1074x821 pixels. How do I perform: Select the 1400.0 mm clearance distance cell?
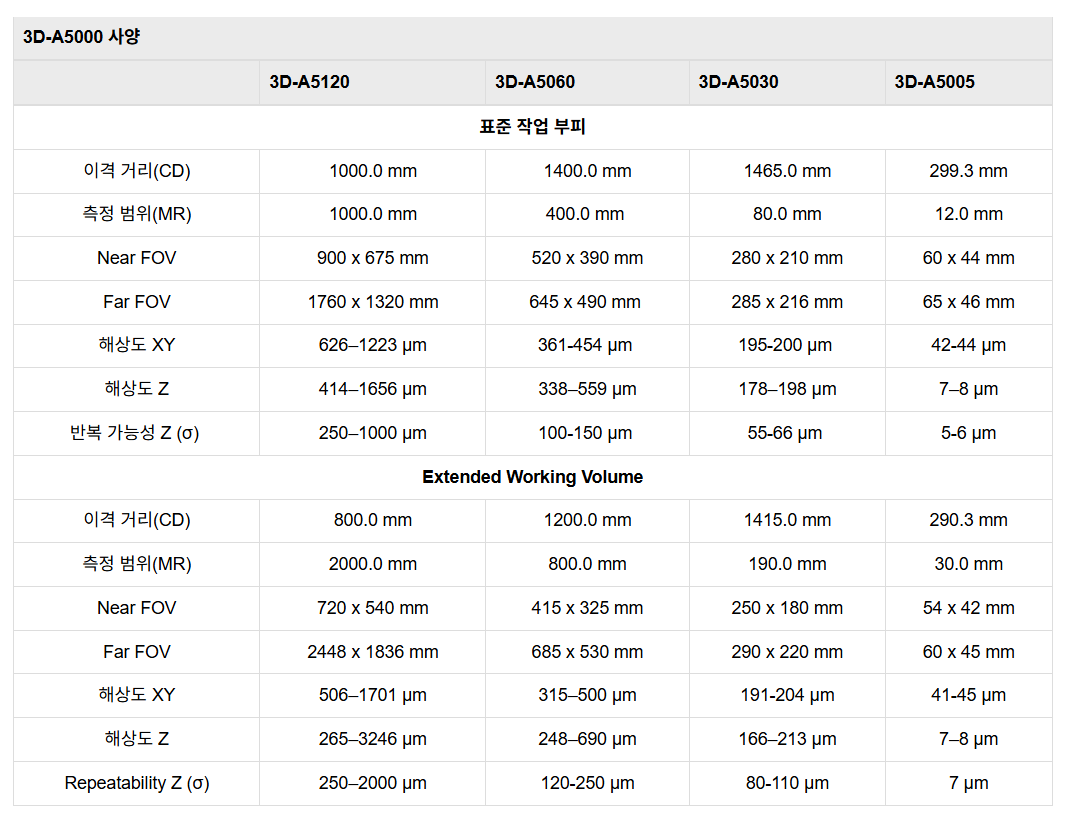pos(587,171)
